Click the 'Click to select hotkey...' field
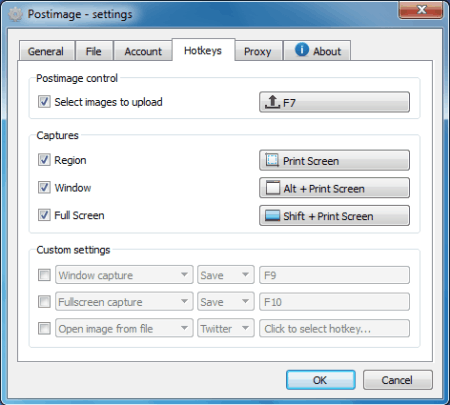 coord(334,329)
